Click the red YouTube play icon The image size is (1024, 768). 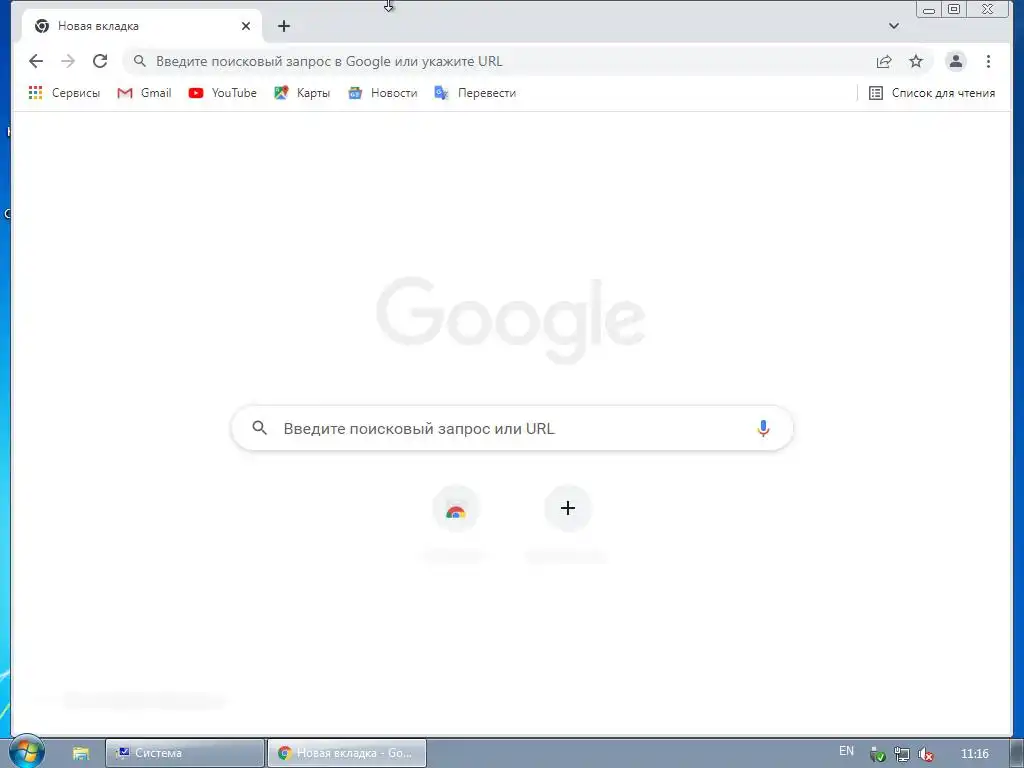point(195,93)
